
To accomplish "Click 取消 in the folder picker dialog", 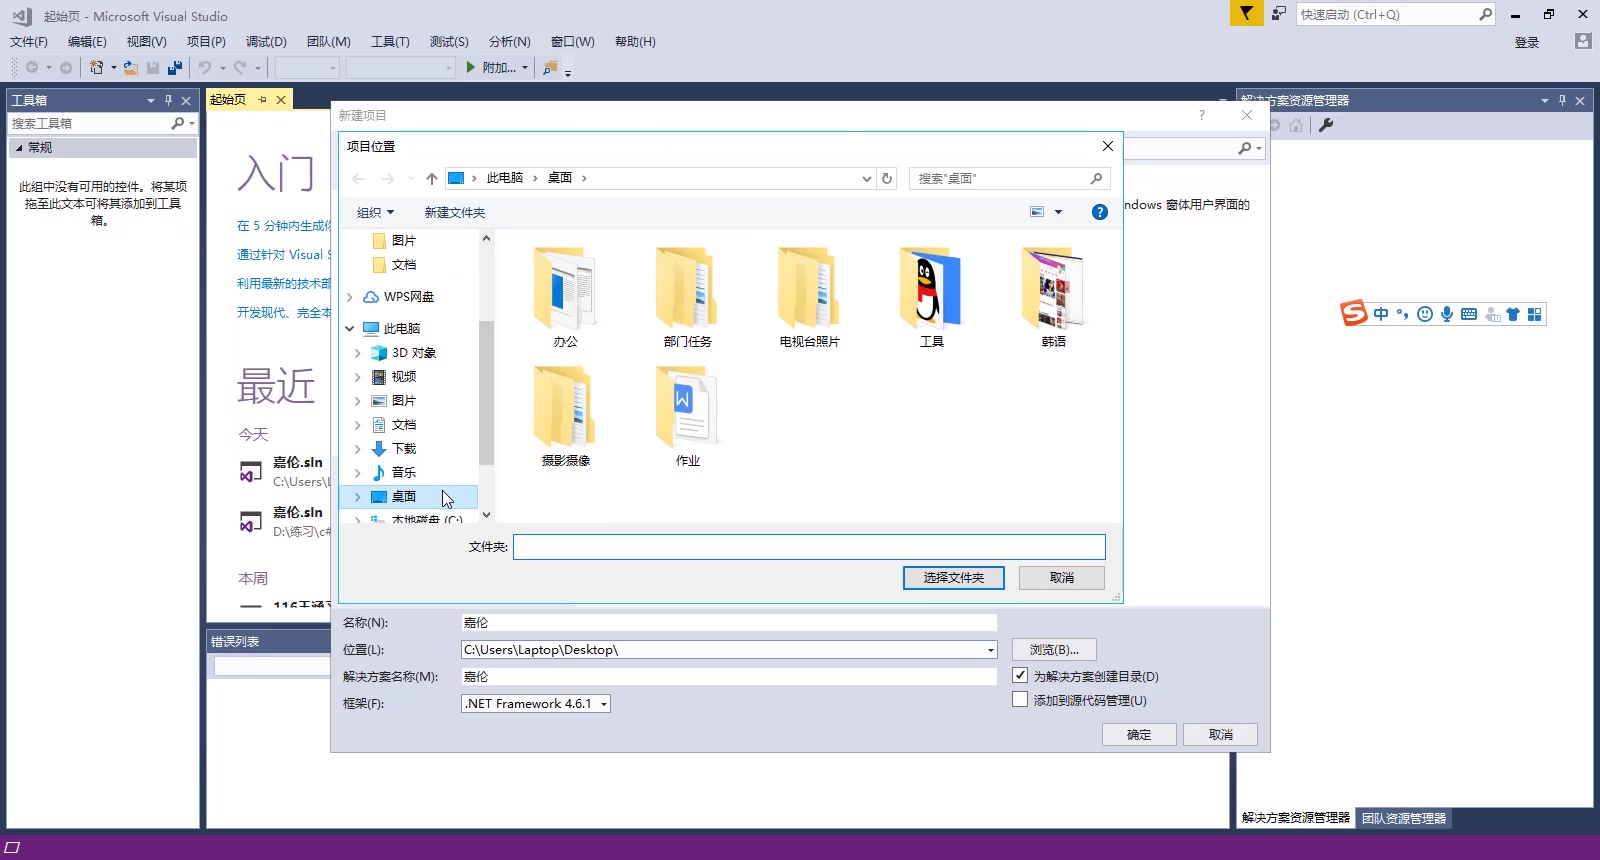I will pos(1062,578).
